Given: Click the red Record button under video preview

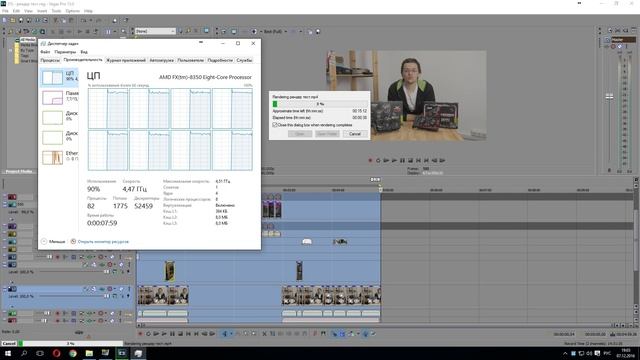Looking at the screenshot, I should tap(370, 160).
